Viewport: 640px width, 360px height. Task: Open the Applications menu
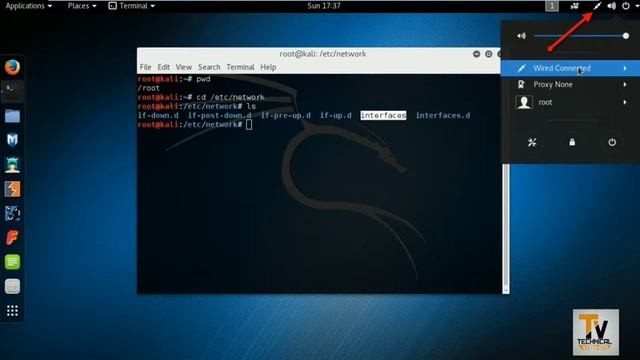(x=28, y=6)
